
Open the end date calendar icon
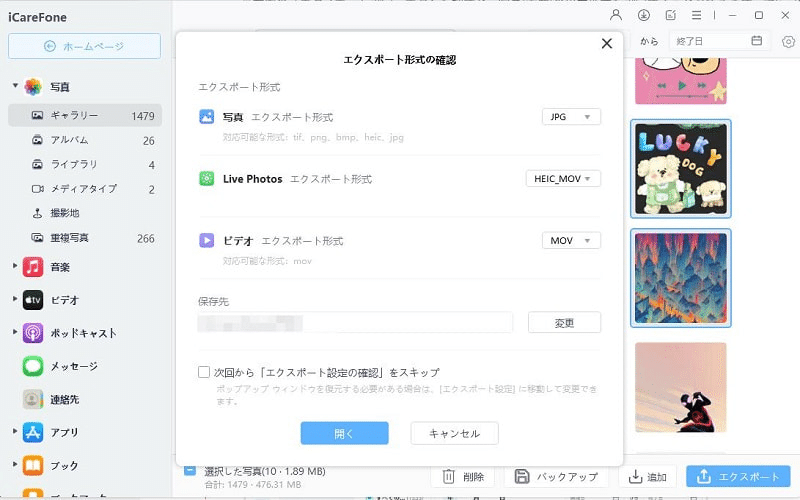pos(757,40)
